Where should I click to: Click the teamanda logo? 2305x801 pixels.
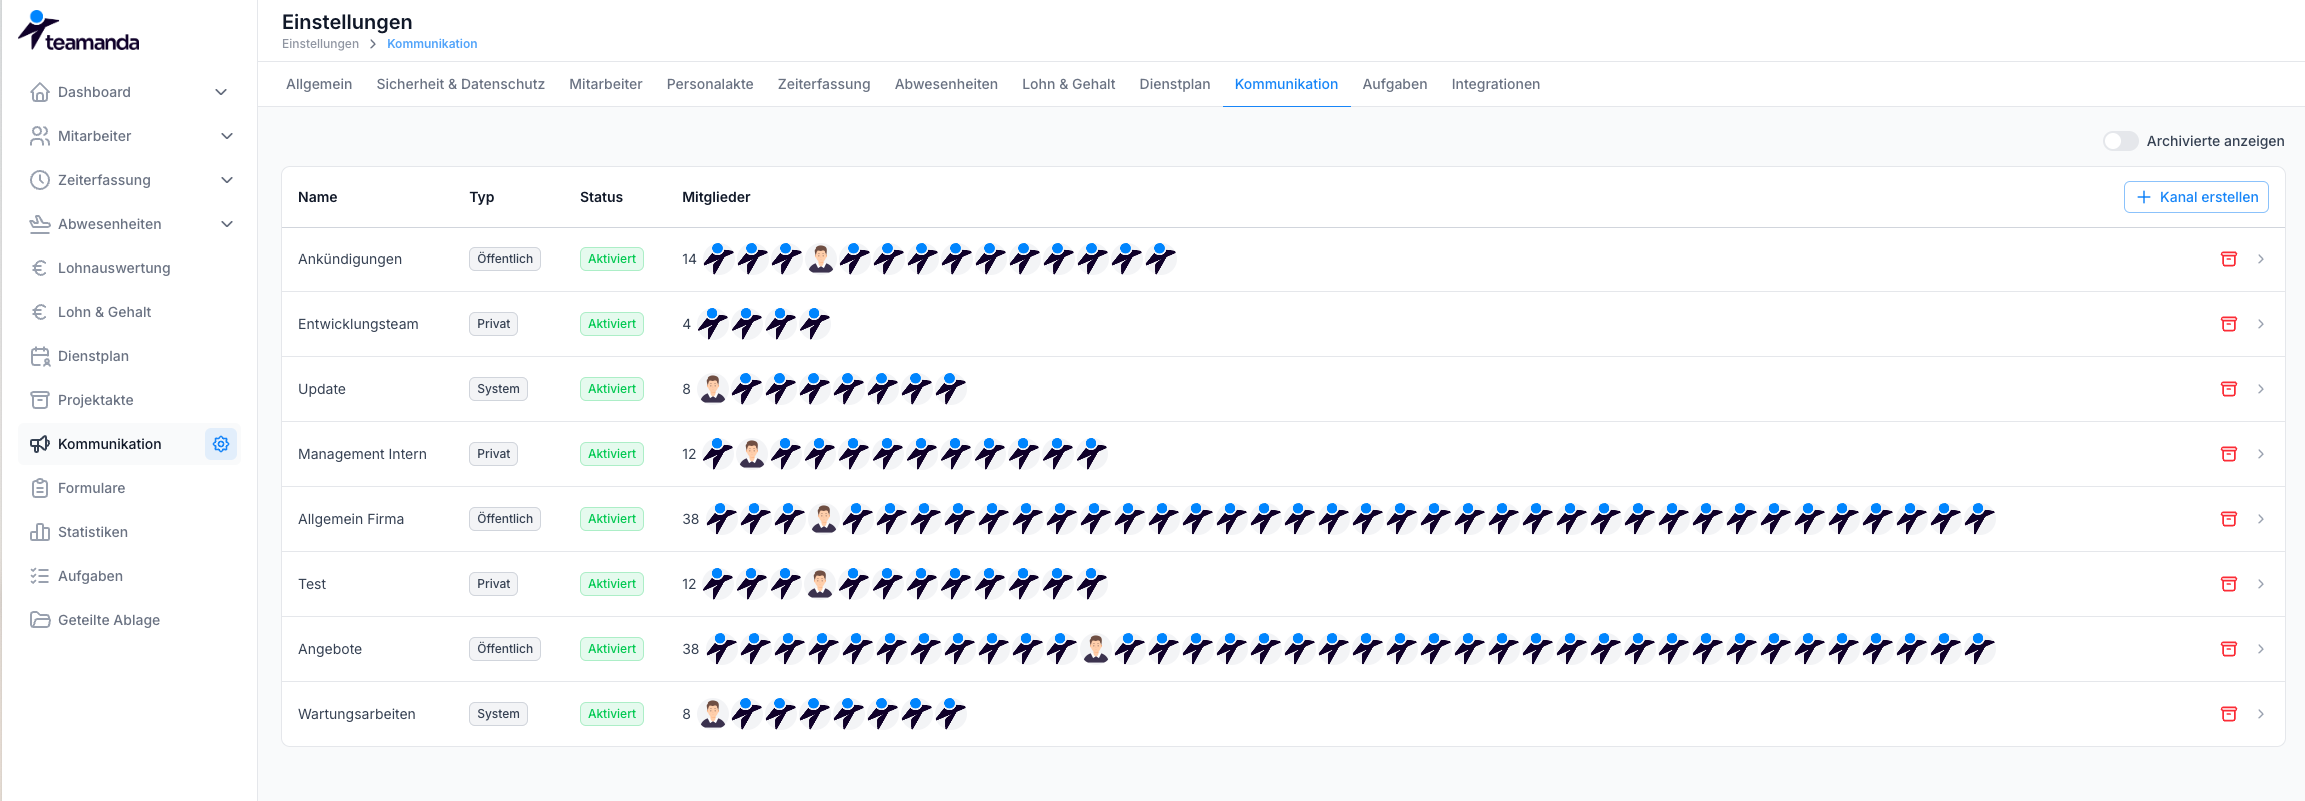point(79,31)
